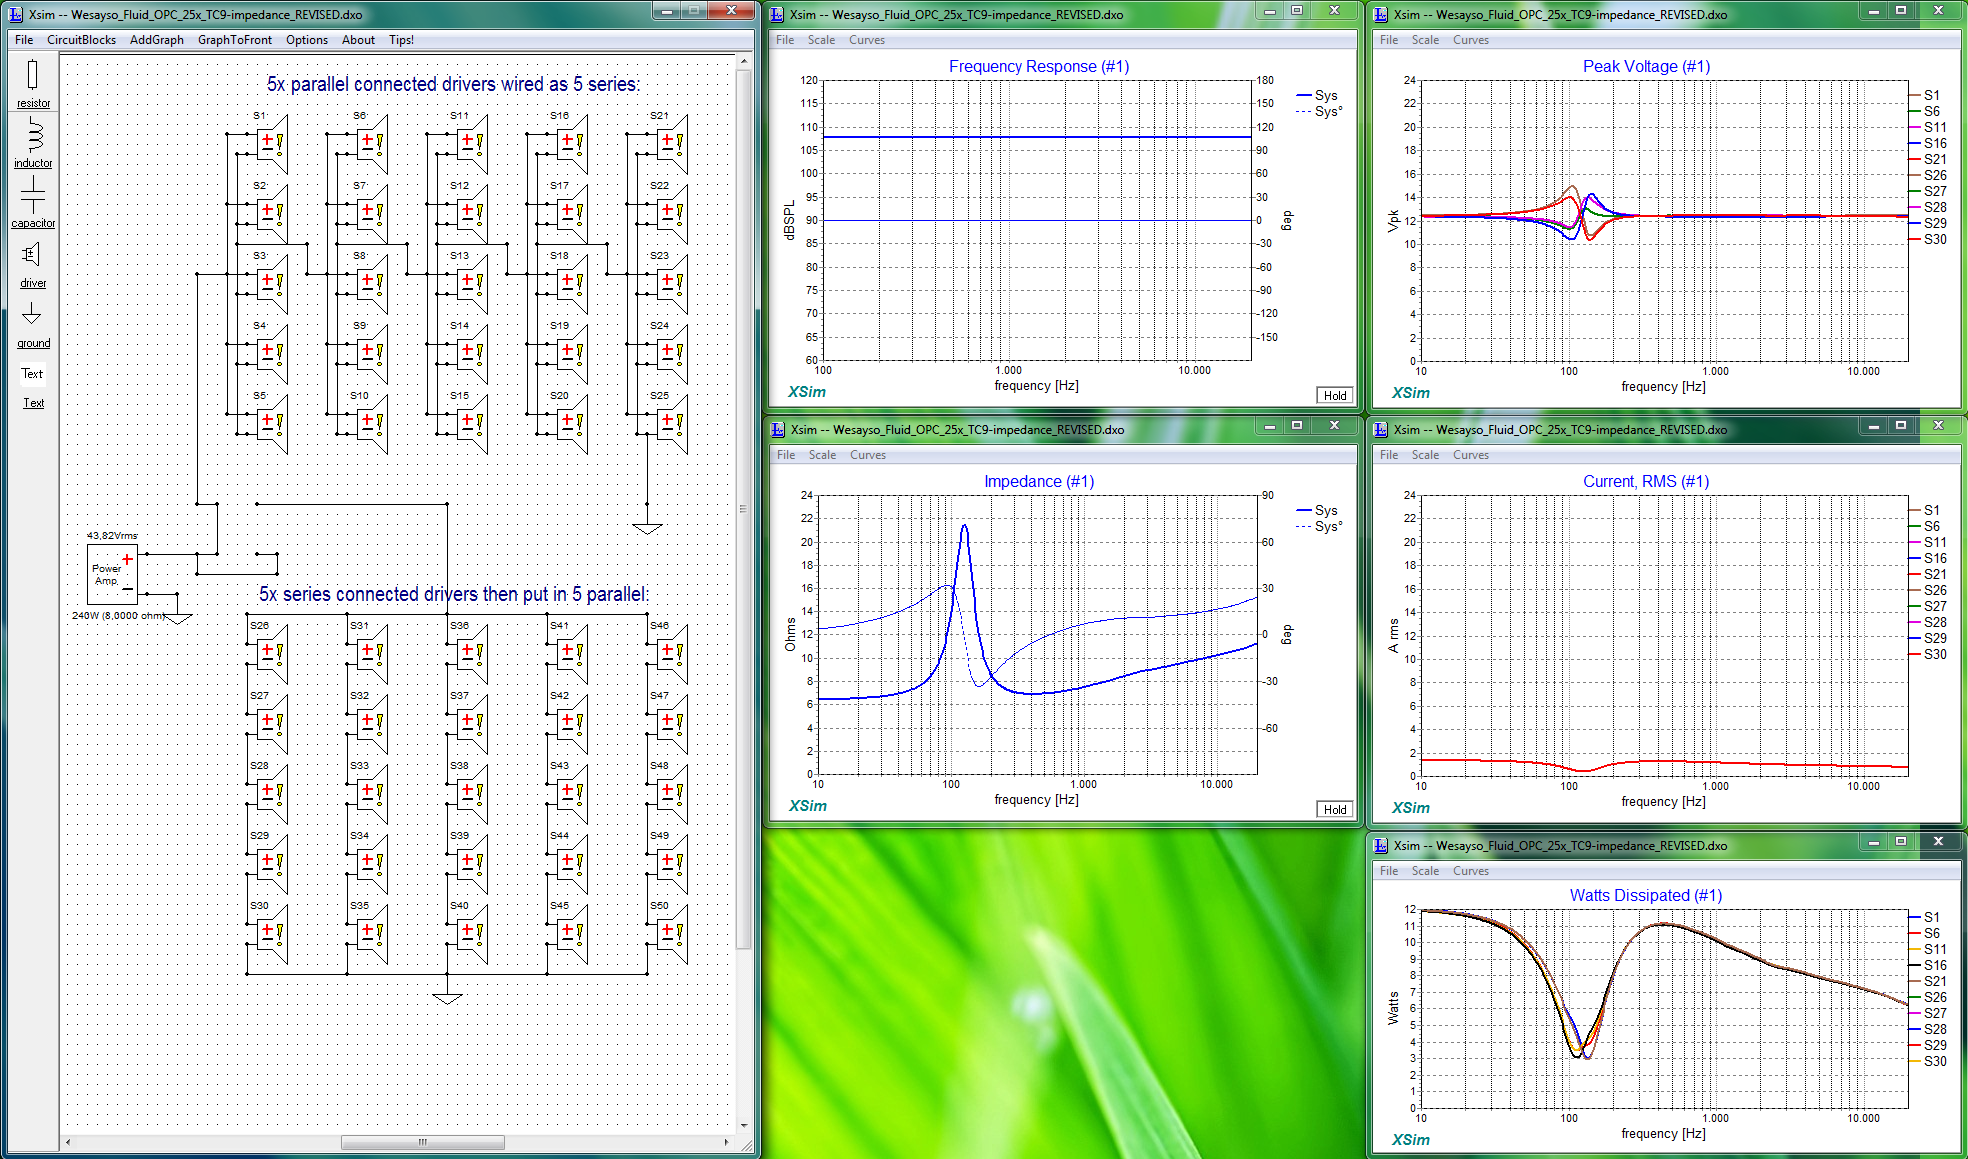Click driver S47 speaker symbol
The height and width of the screenshot is (1159, 1968).
tap(672, 724)
